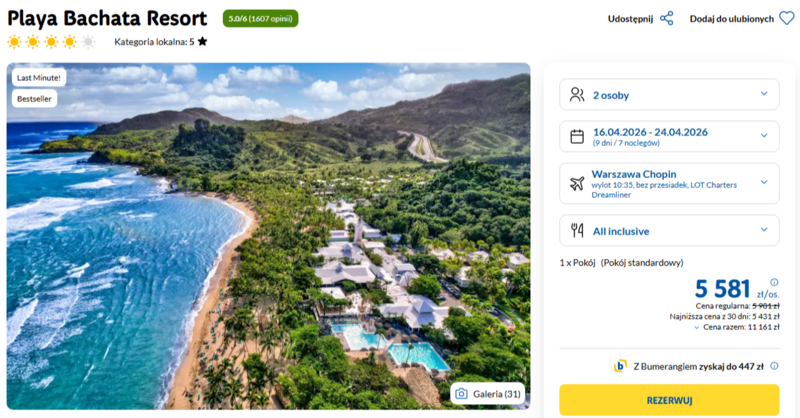Click the resort aerial photo
The image size is (800, 418).
tap(268, 250)
